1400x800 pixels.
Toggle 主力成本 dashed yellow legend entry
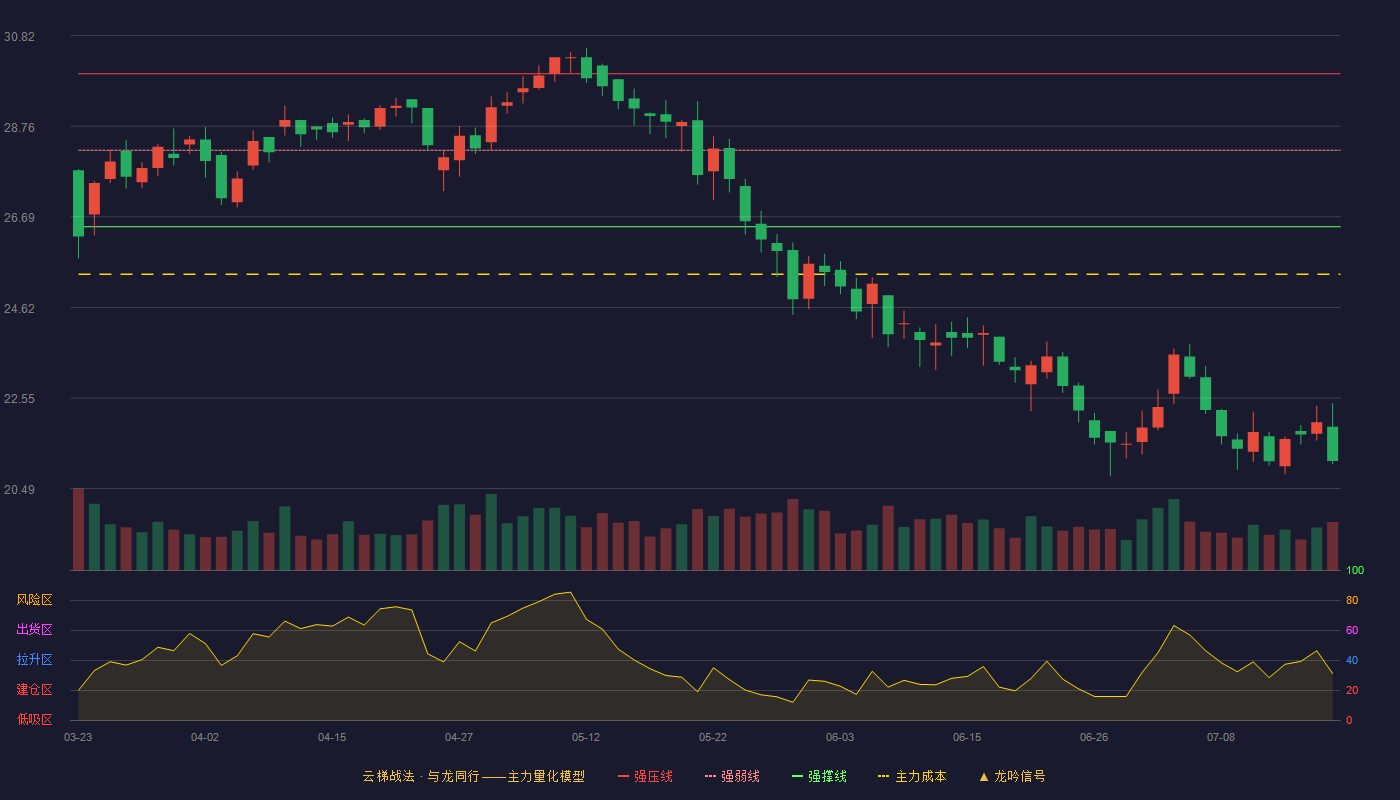click(912, 776)
